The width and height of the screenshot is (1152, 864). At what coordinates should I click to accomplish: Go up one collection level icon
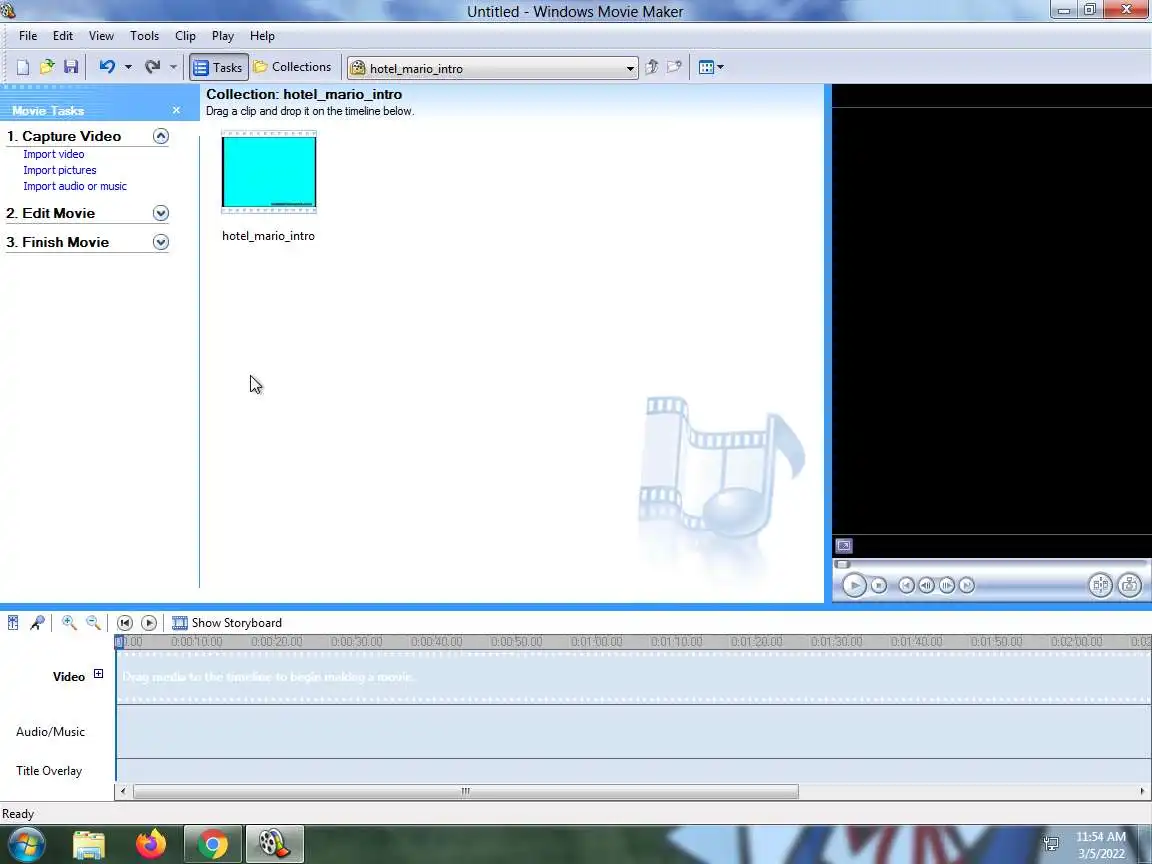(652, 68)
